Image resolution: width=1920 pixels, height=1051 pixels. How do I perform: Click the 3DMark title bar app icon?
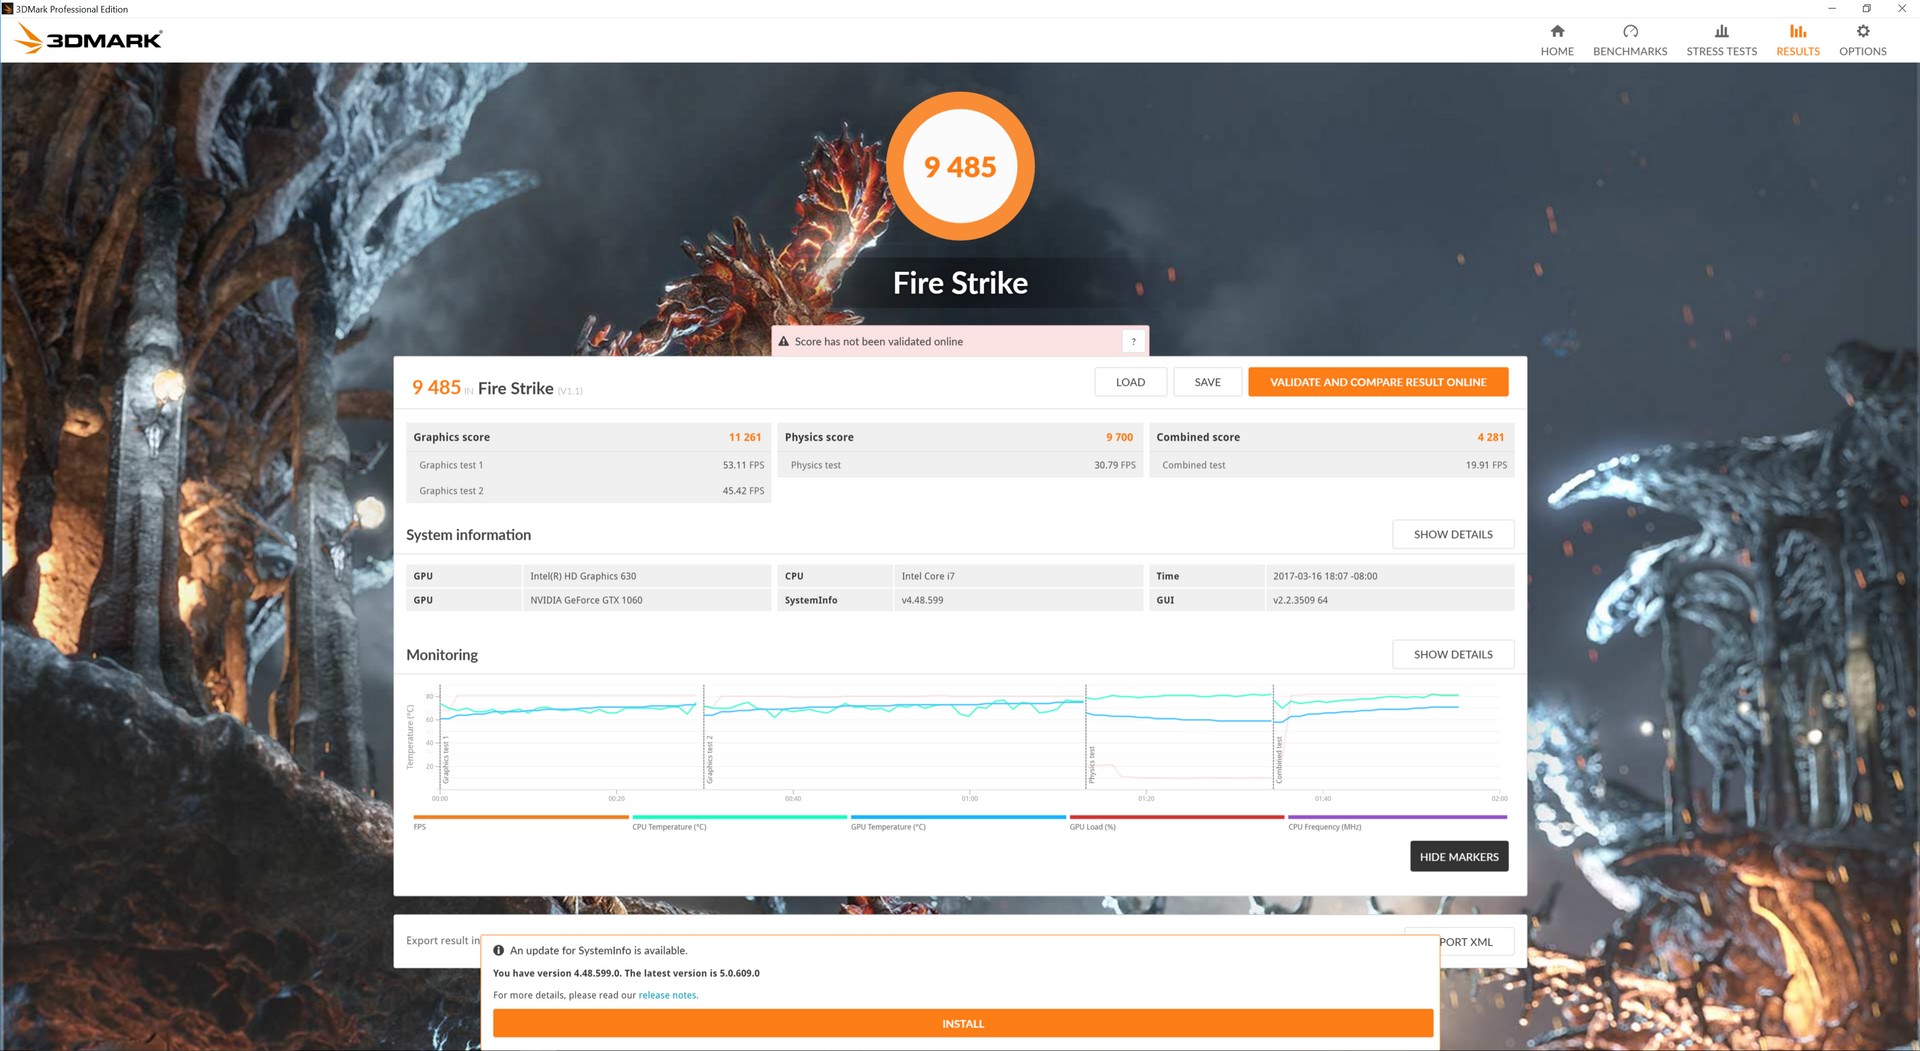[8, 9]
